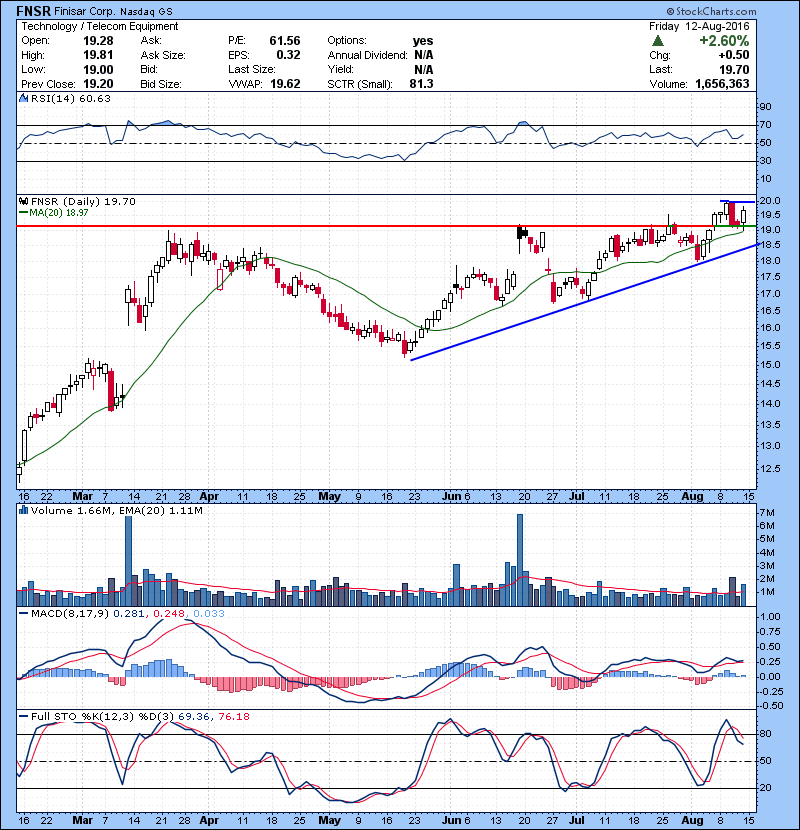Click the MACD(8,17,9) legend label
Viewport: 800px width, 830px height.
(x=70, y=614)
